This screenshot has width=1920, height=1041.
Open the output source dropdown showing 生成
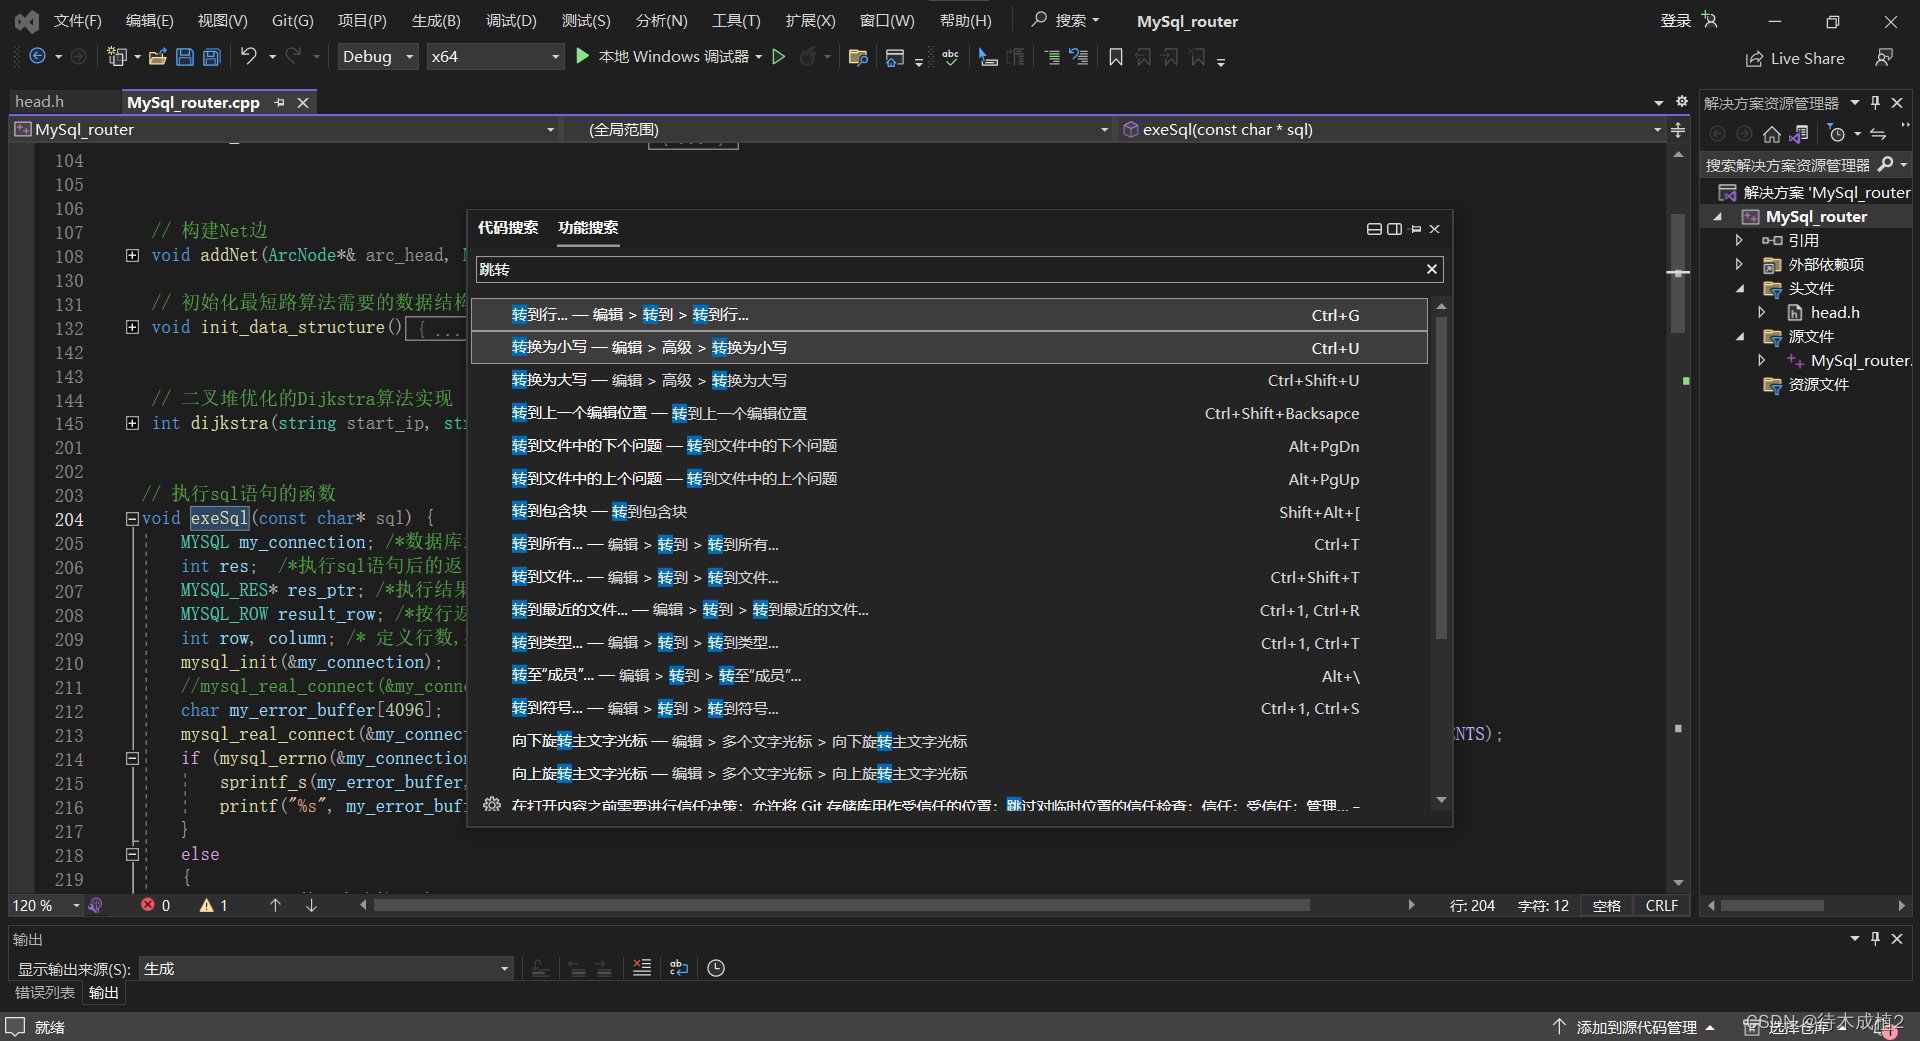pos(327,969)
